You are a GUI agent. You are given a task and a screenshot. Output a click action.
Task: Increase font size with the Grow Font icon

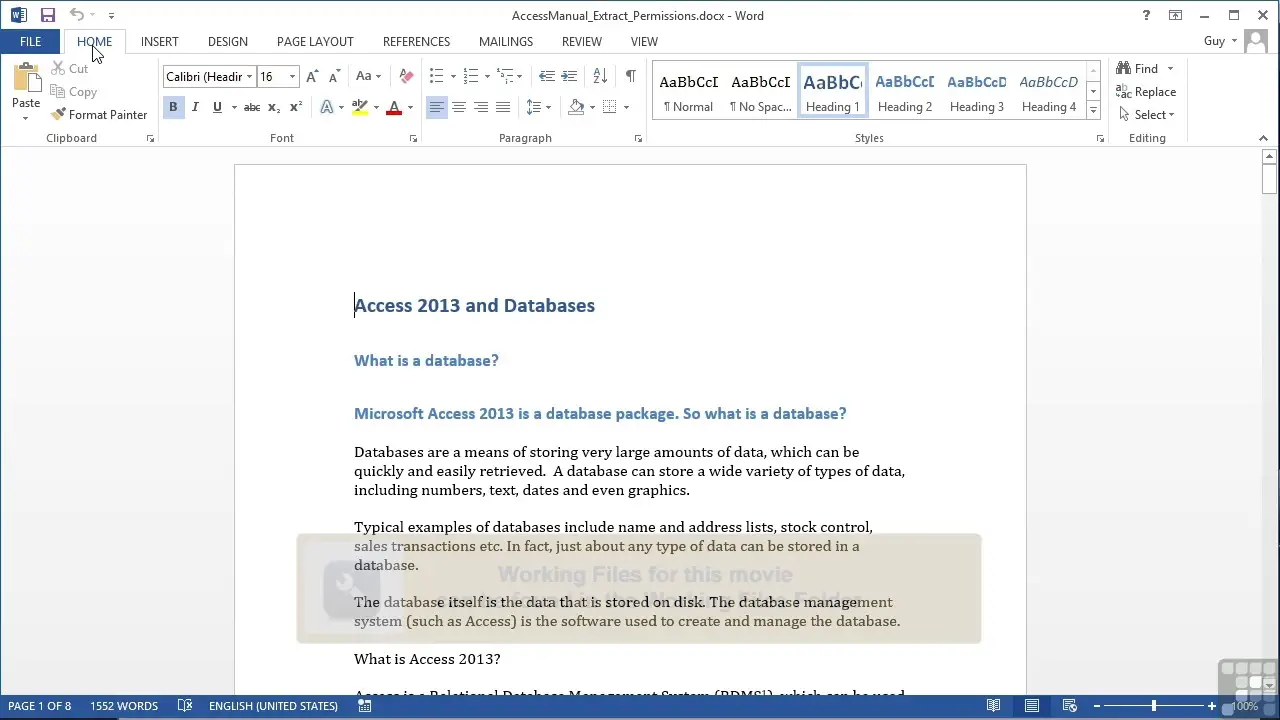pyautogui.click(x=312, y=77)
